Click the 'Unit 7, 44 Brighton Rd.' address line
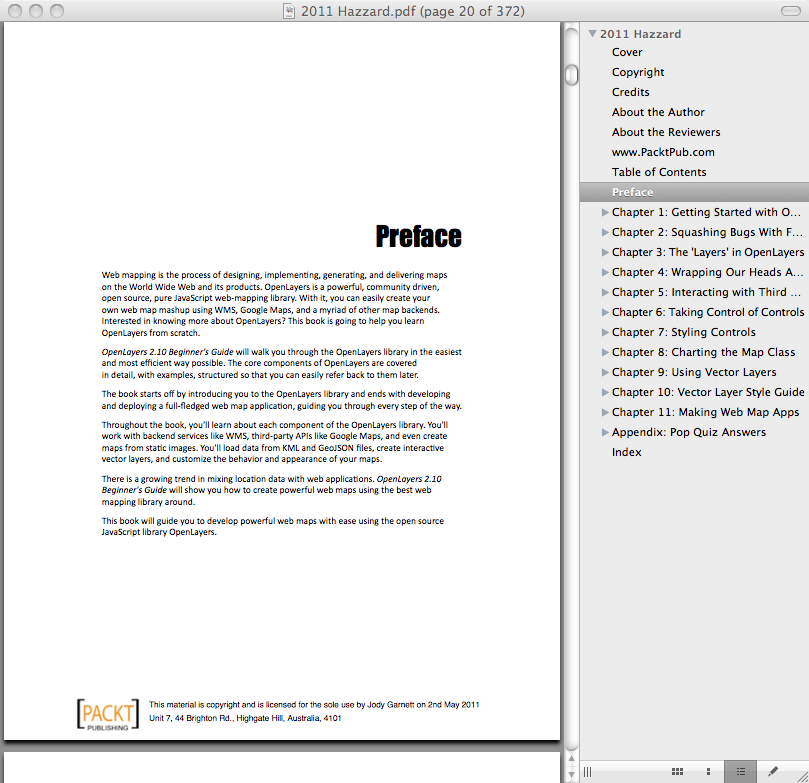809x783 pixels. tap(245, 718)
